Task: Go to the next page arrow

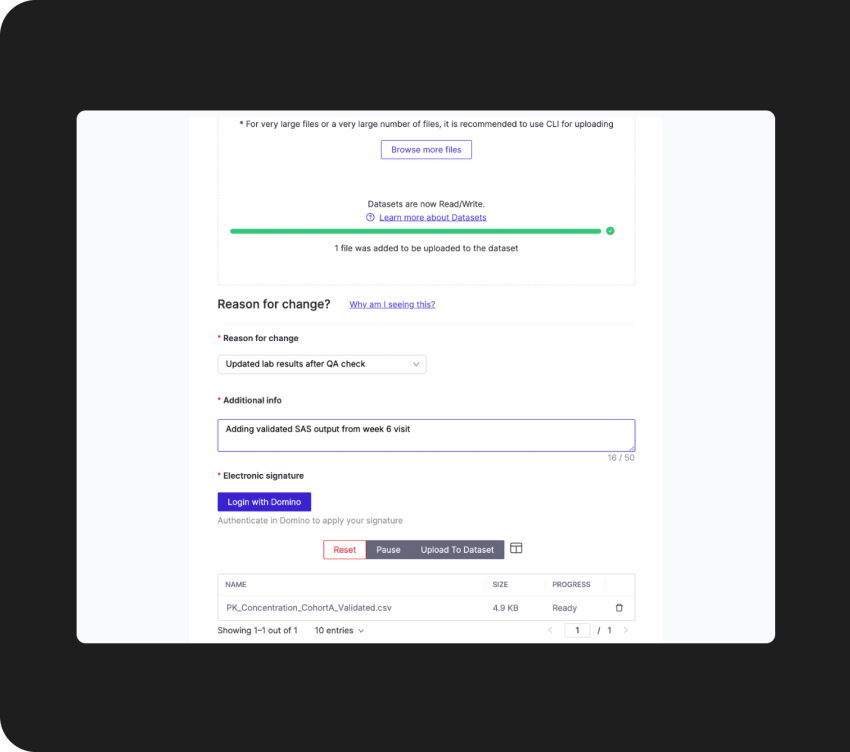Action: (x=626, y=630)
